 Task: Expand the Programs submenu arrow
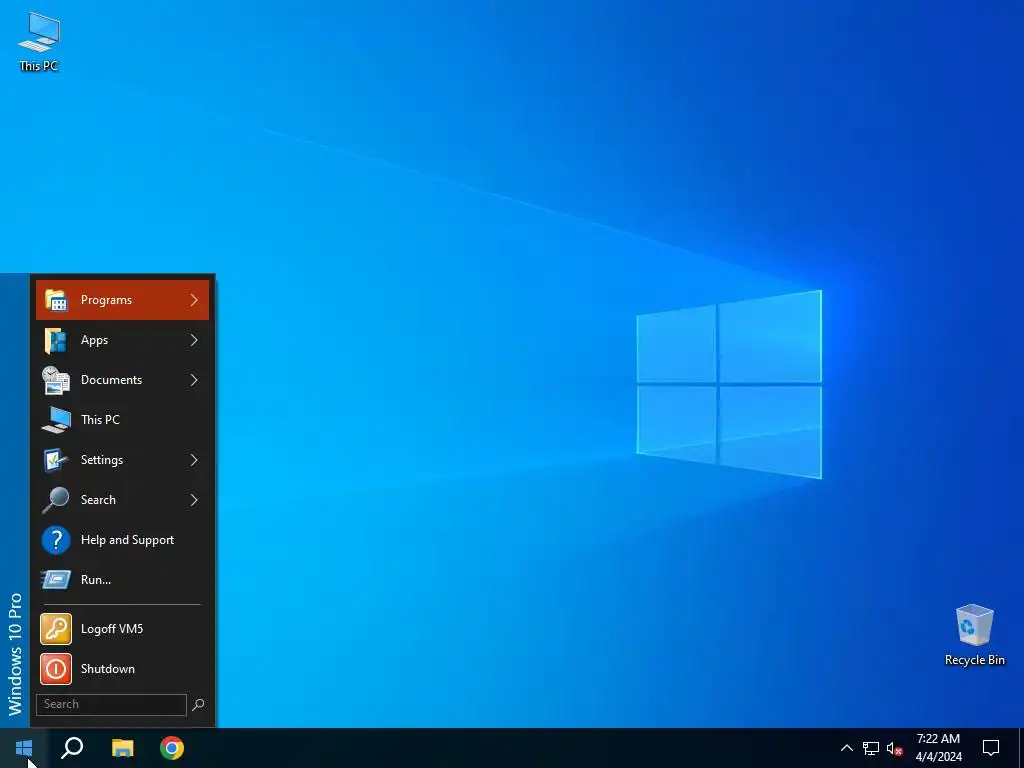pos(194,300)
